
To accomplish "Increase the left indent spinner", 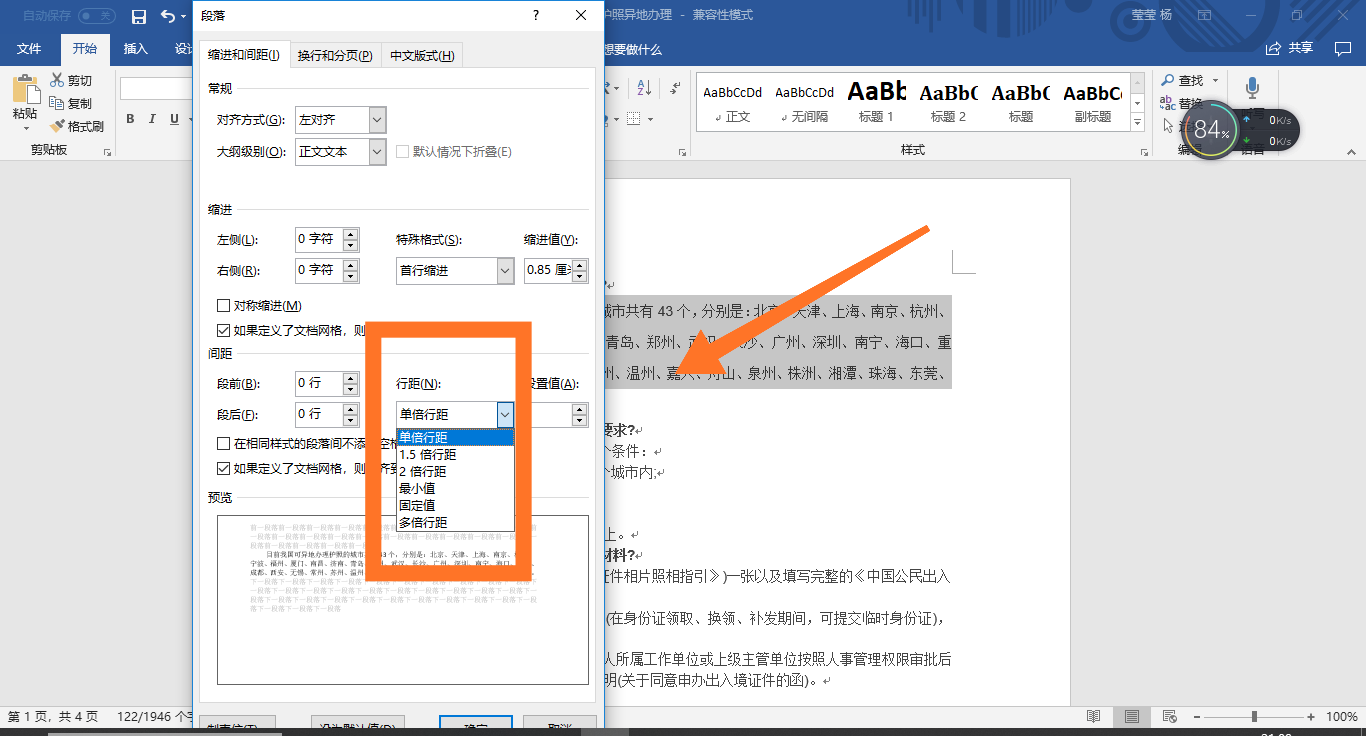I will tap(350, 235).
